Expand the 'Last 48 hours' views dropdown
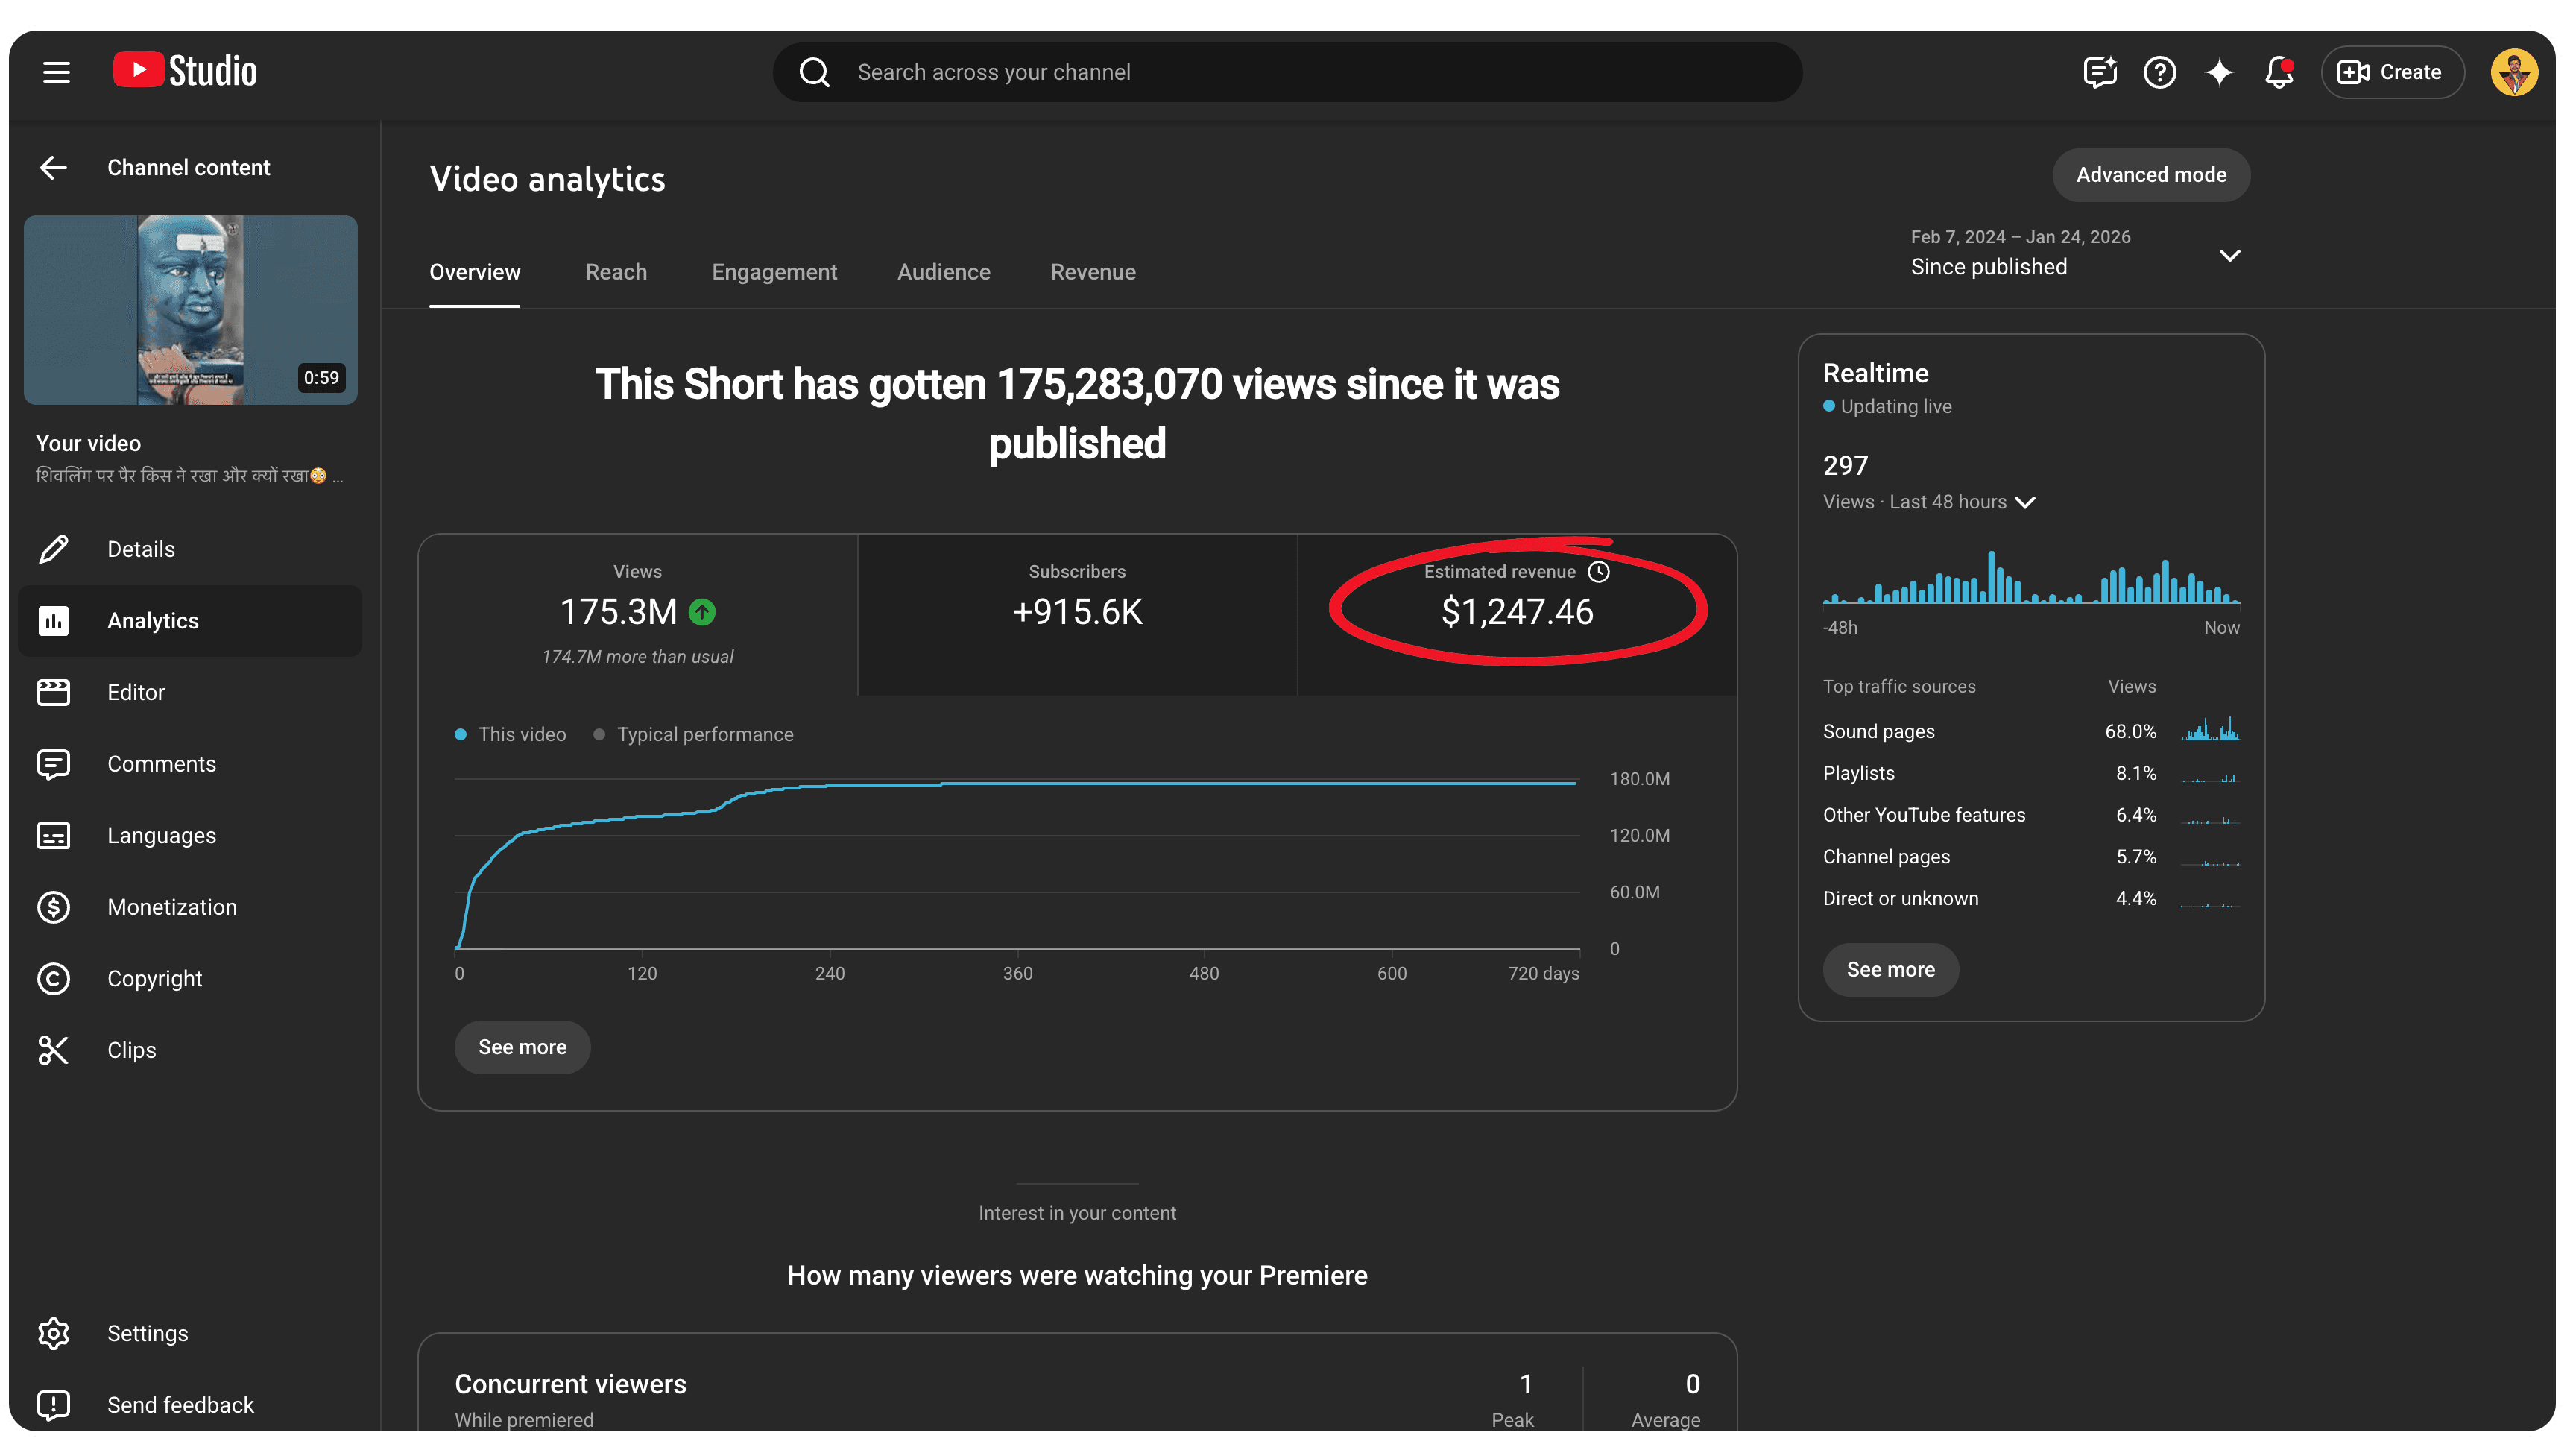This screenshot has height=1453, width=2576. [x=2027, y=503]
